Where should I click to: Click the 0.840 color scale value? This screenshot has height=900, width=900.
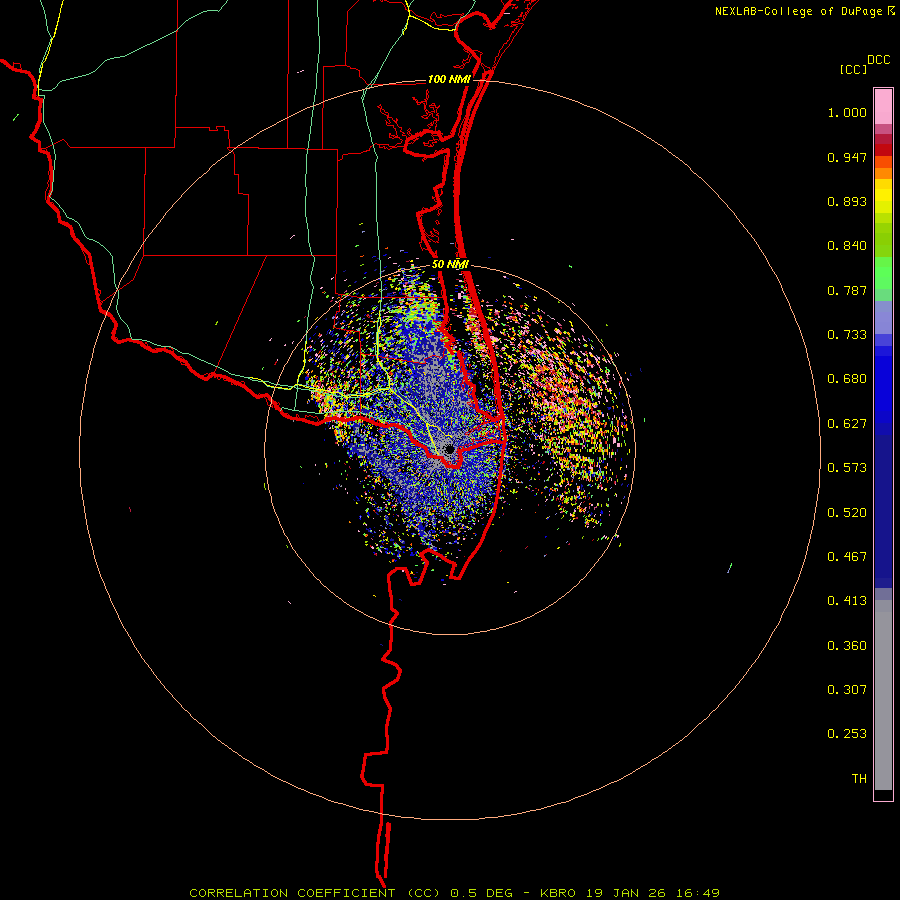click(x=847, y=246)
